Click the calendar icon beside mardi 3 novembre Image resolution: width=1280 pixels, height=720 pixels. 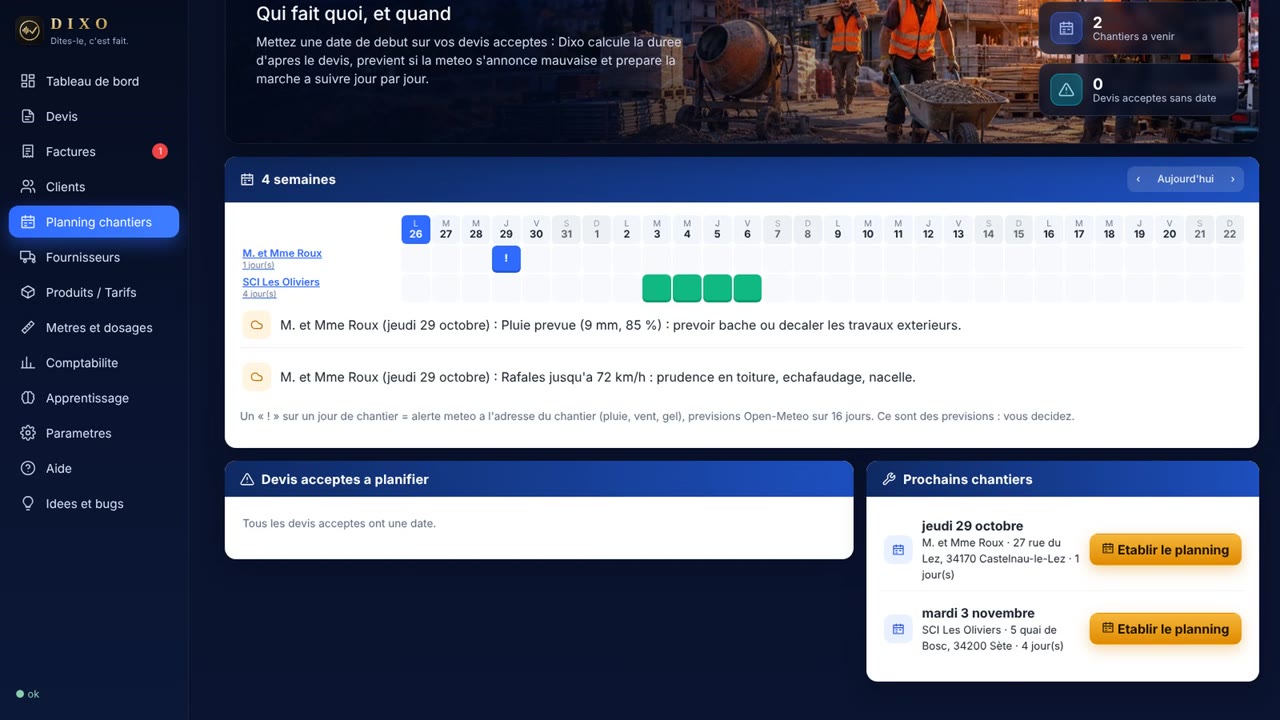tap(898, 629)
